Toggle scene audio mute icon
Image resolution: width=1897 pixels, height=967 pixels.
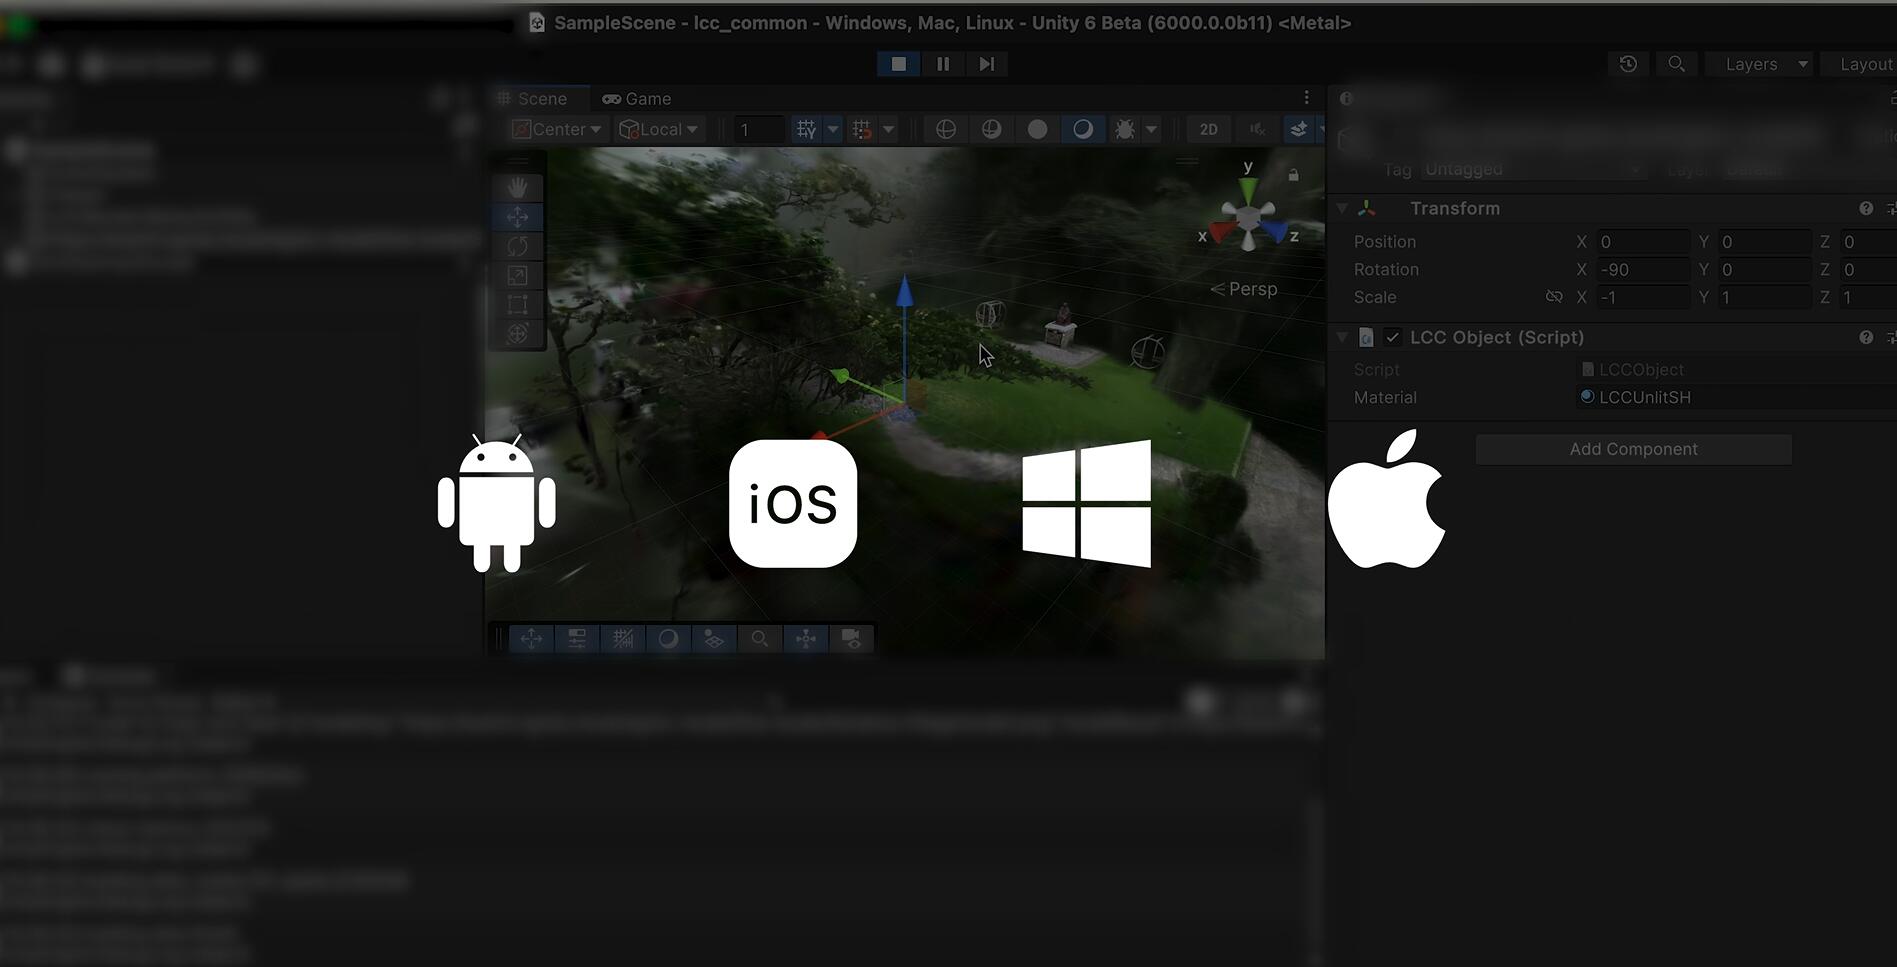tap(1257, 129)
